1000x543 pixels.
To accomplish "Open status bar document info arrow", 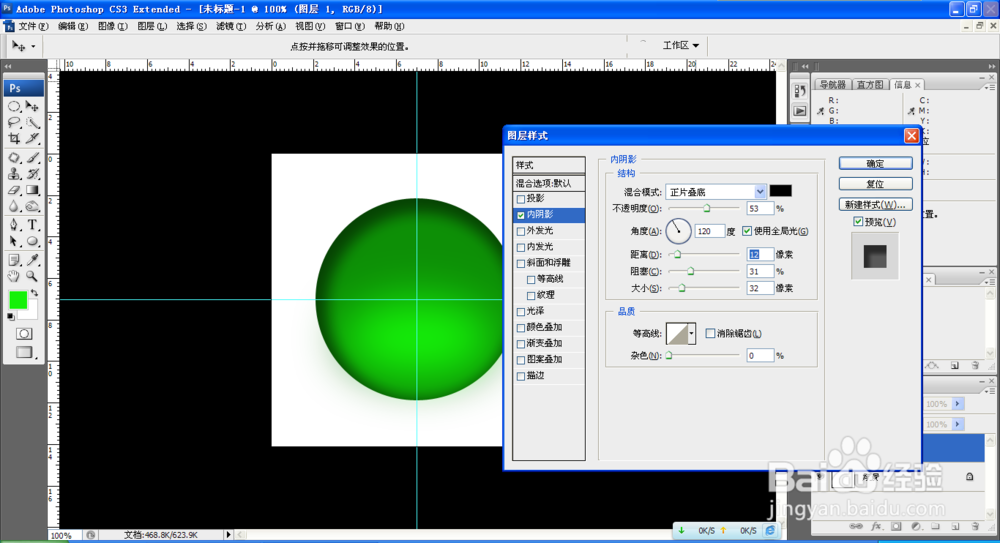I will click(228, 535).
